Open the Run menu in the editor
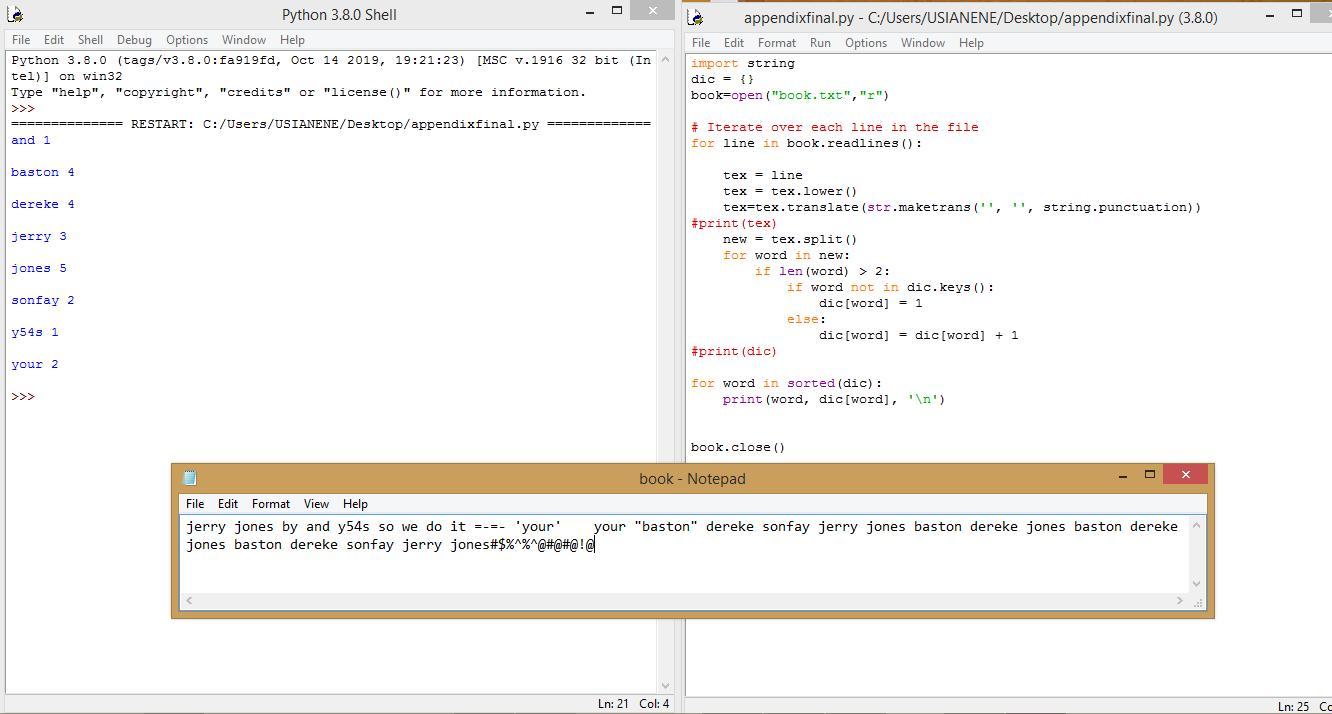 (x=820, y=43)
